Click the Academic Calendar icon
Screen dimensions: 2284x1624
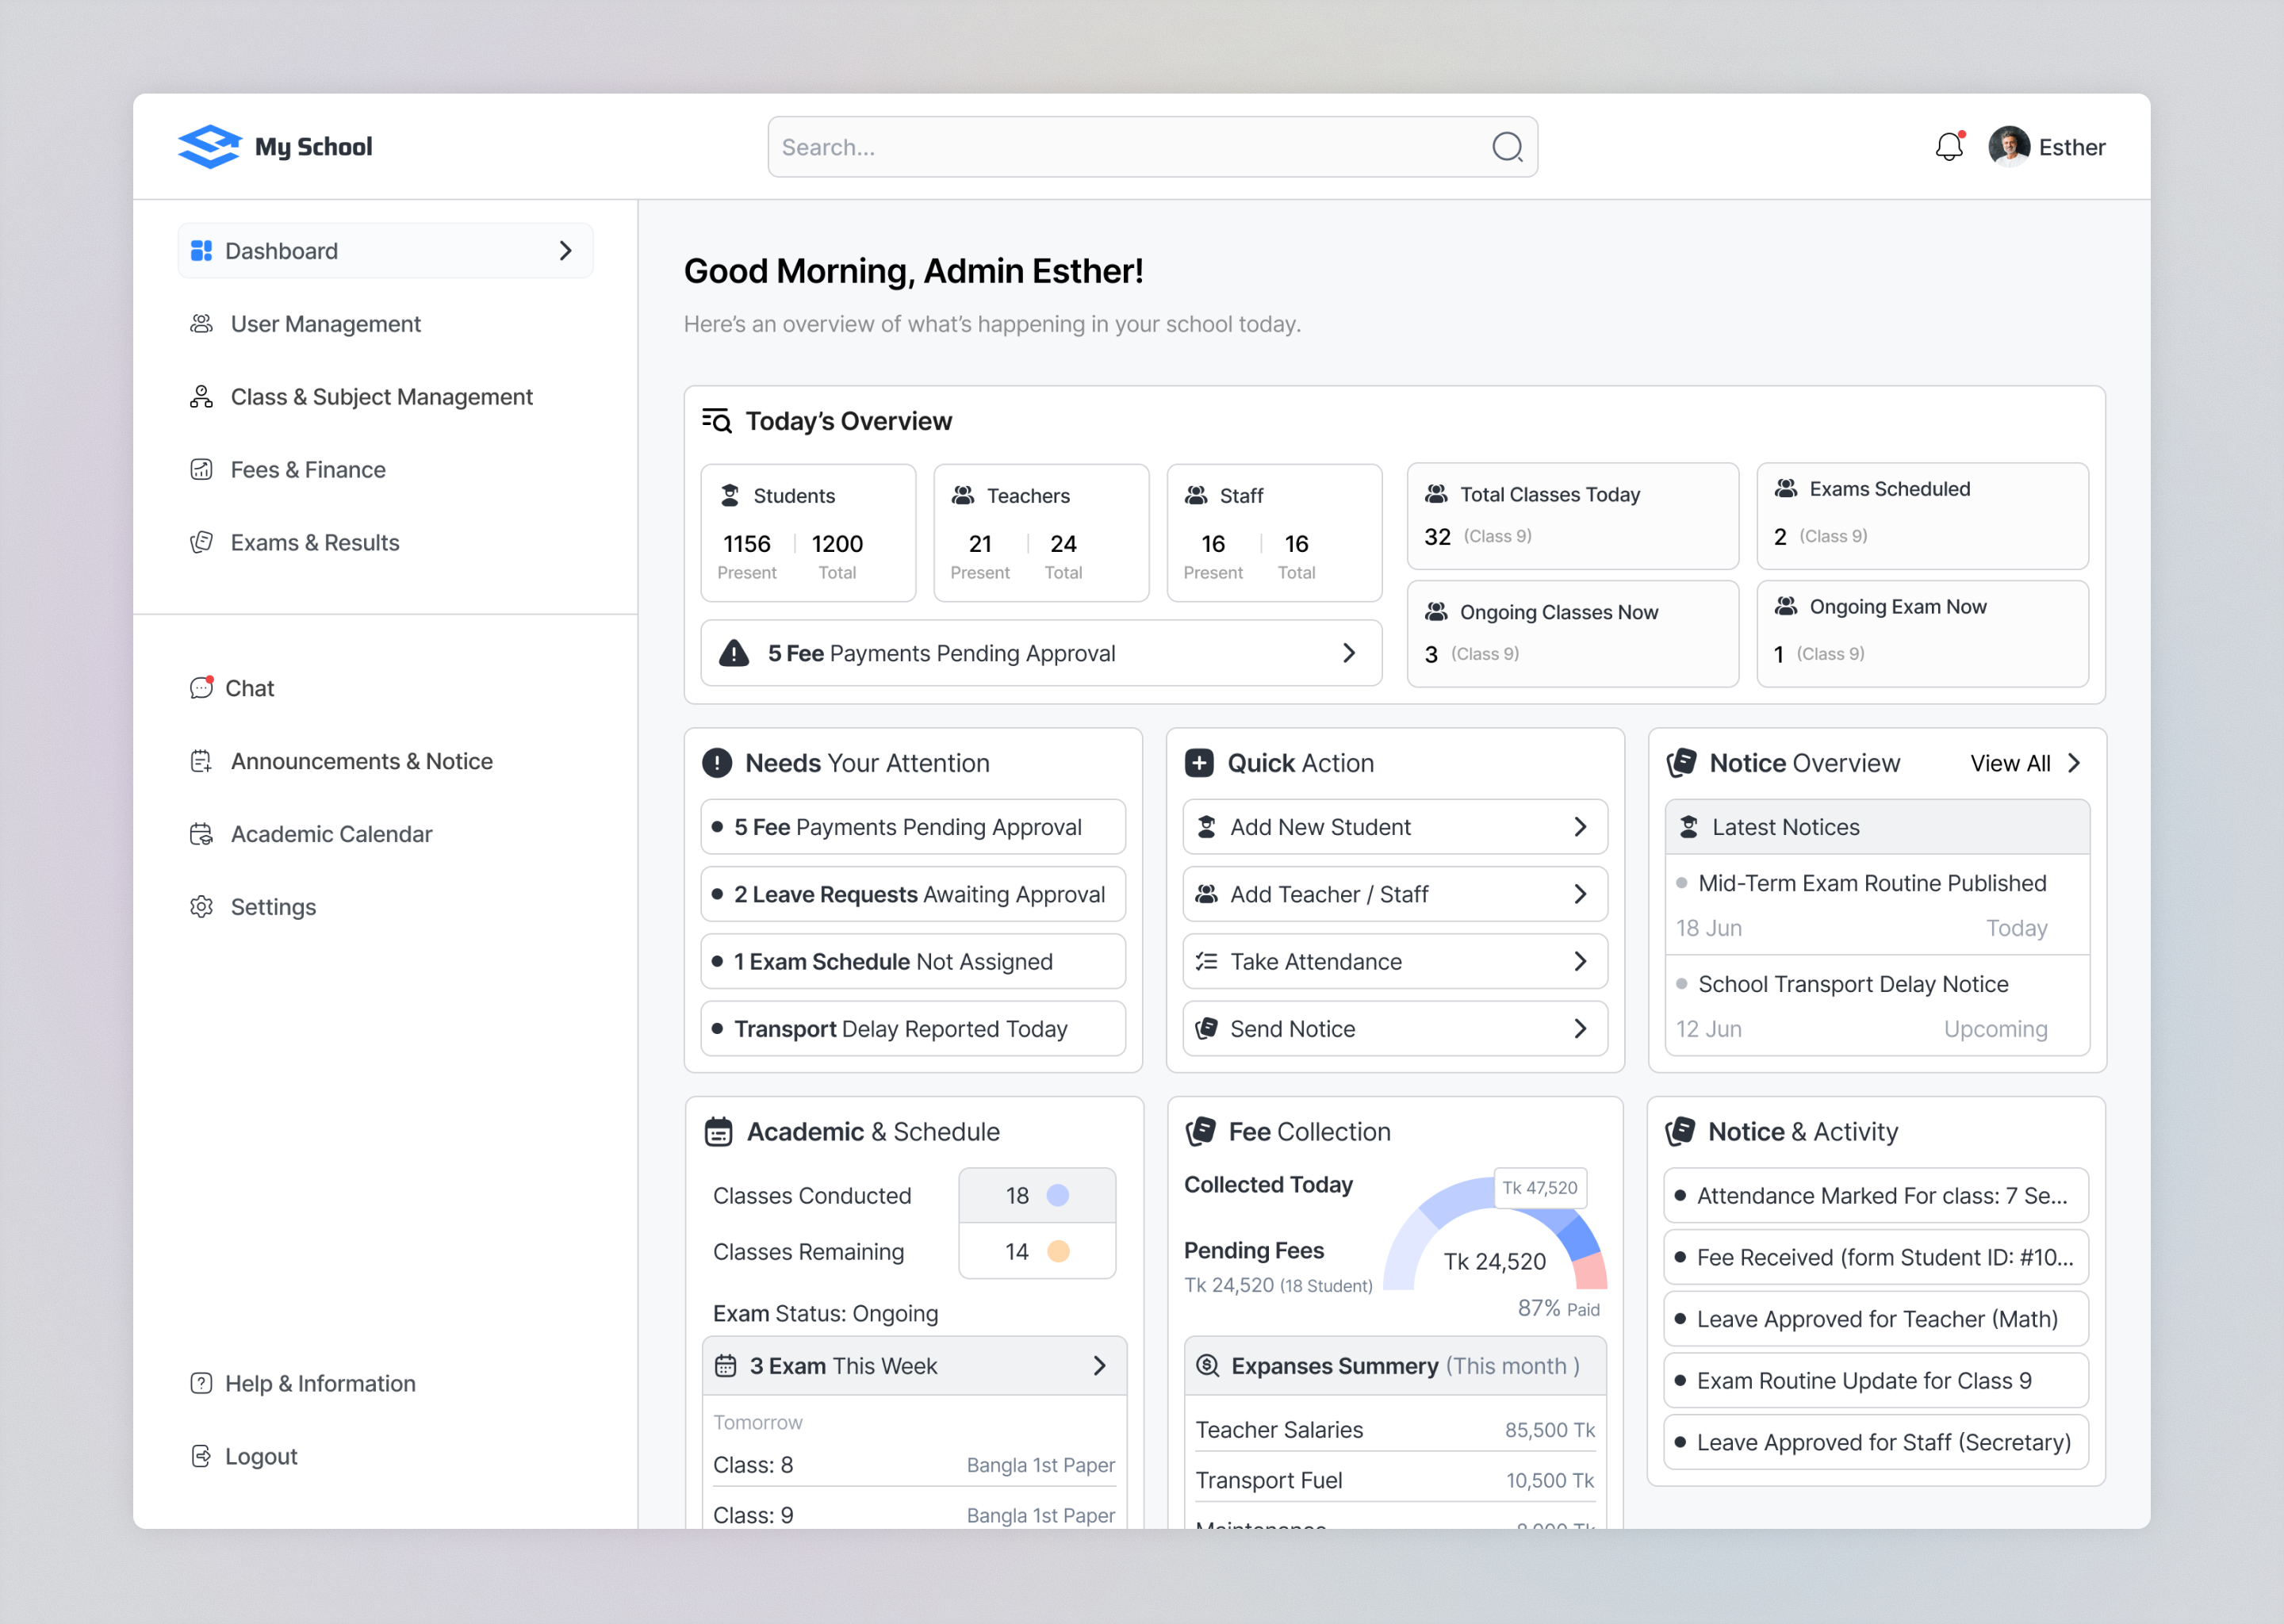pos(201,834)
